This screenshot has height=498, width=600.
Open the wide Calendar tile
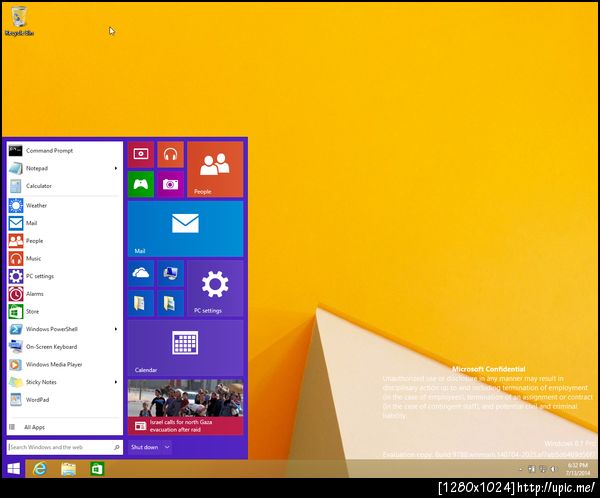[186, 348]
